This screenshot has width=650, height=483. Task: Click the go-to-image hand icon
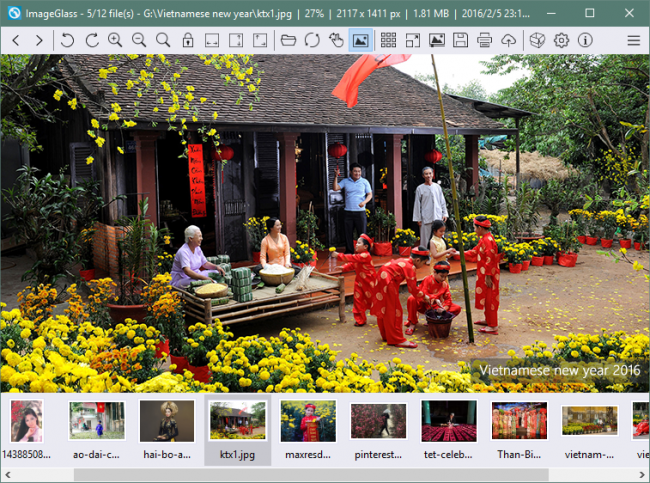point(336,40)
